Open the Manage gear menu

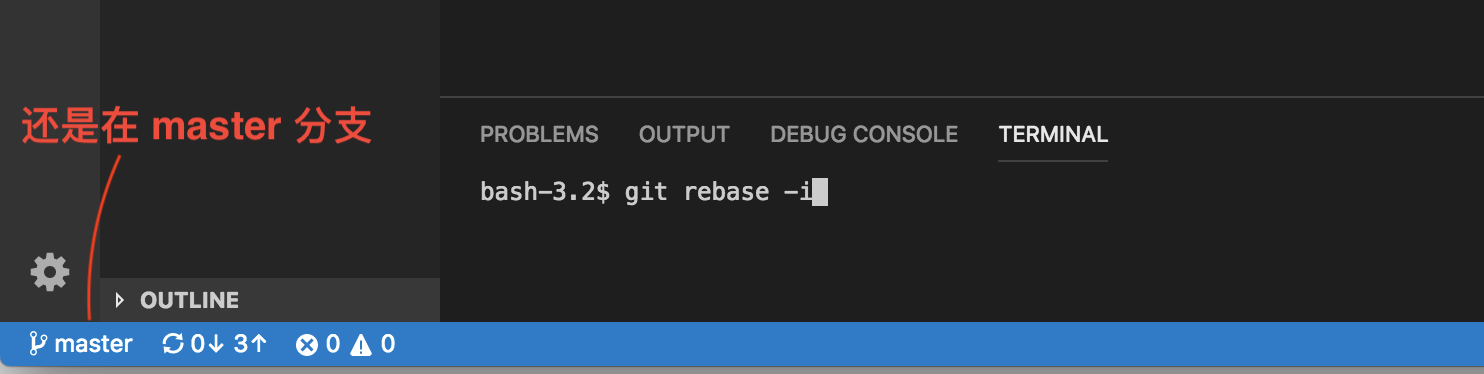pyautogui.click(x=50, y=272)
